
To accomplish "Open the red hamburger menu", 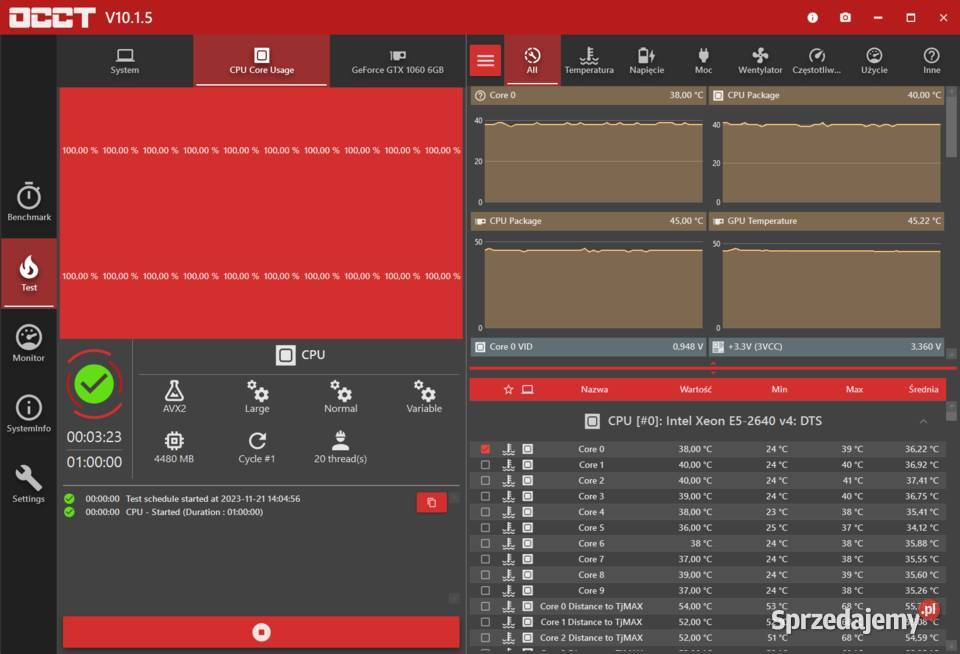I will [x=486, y=60].
